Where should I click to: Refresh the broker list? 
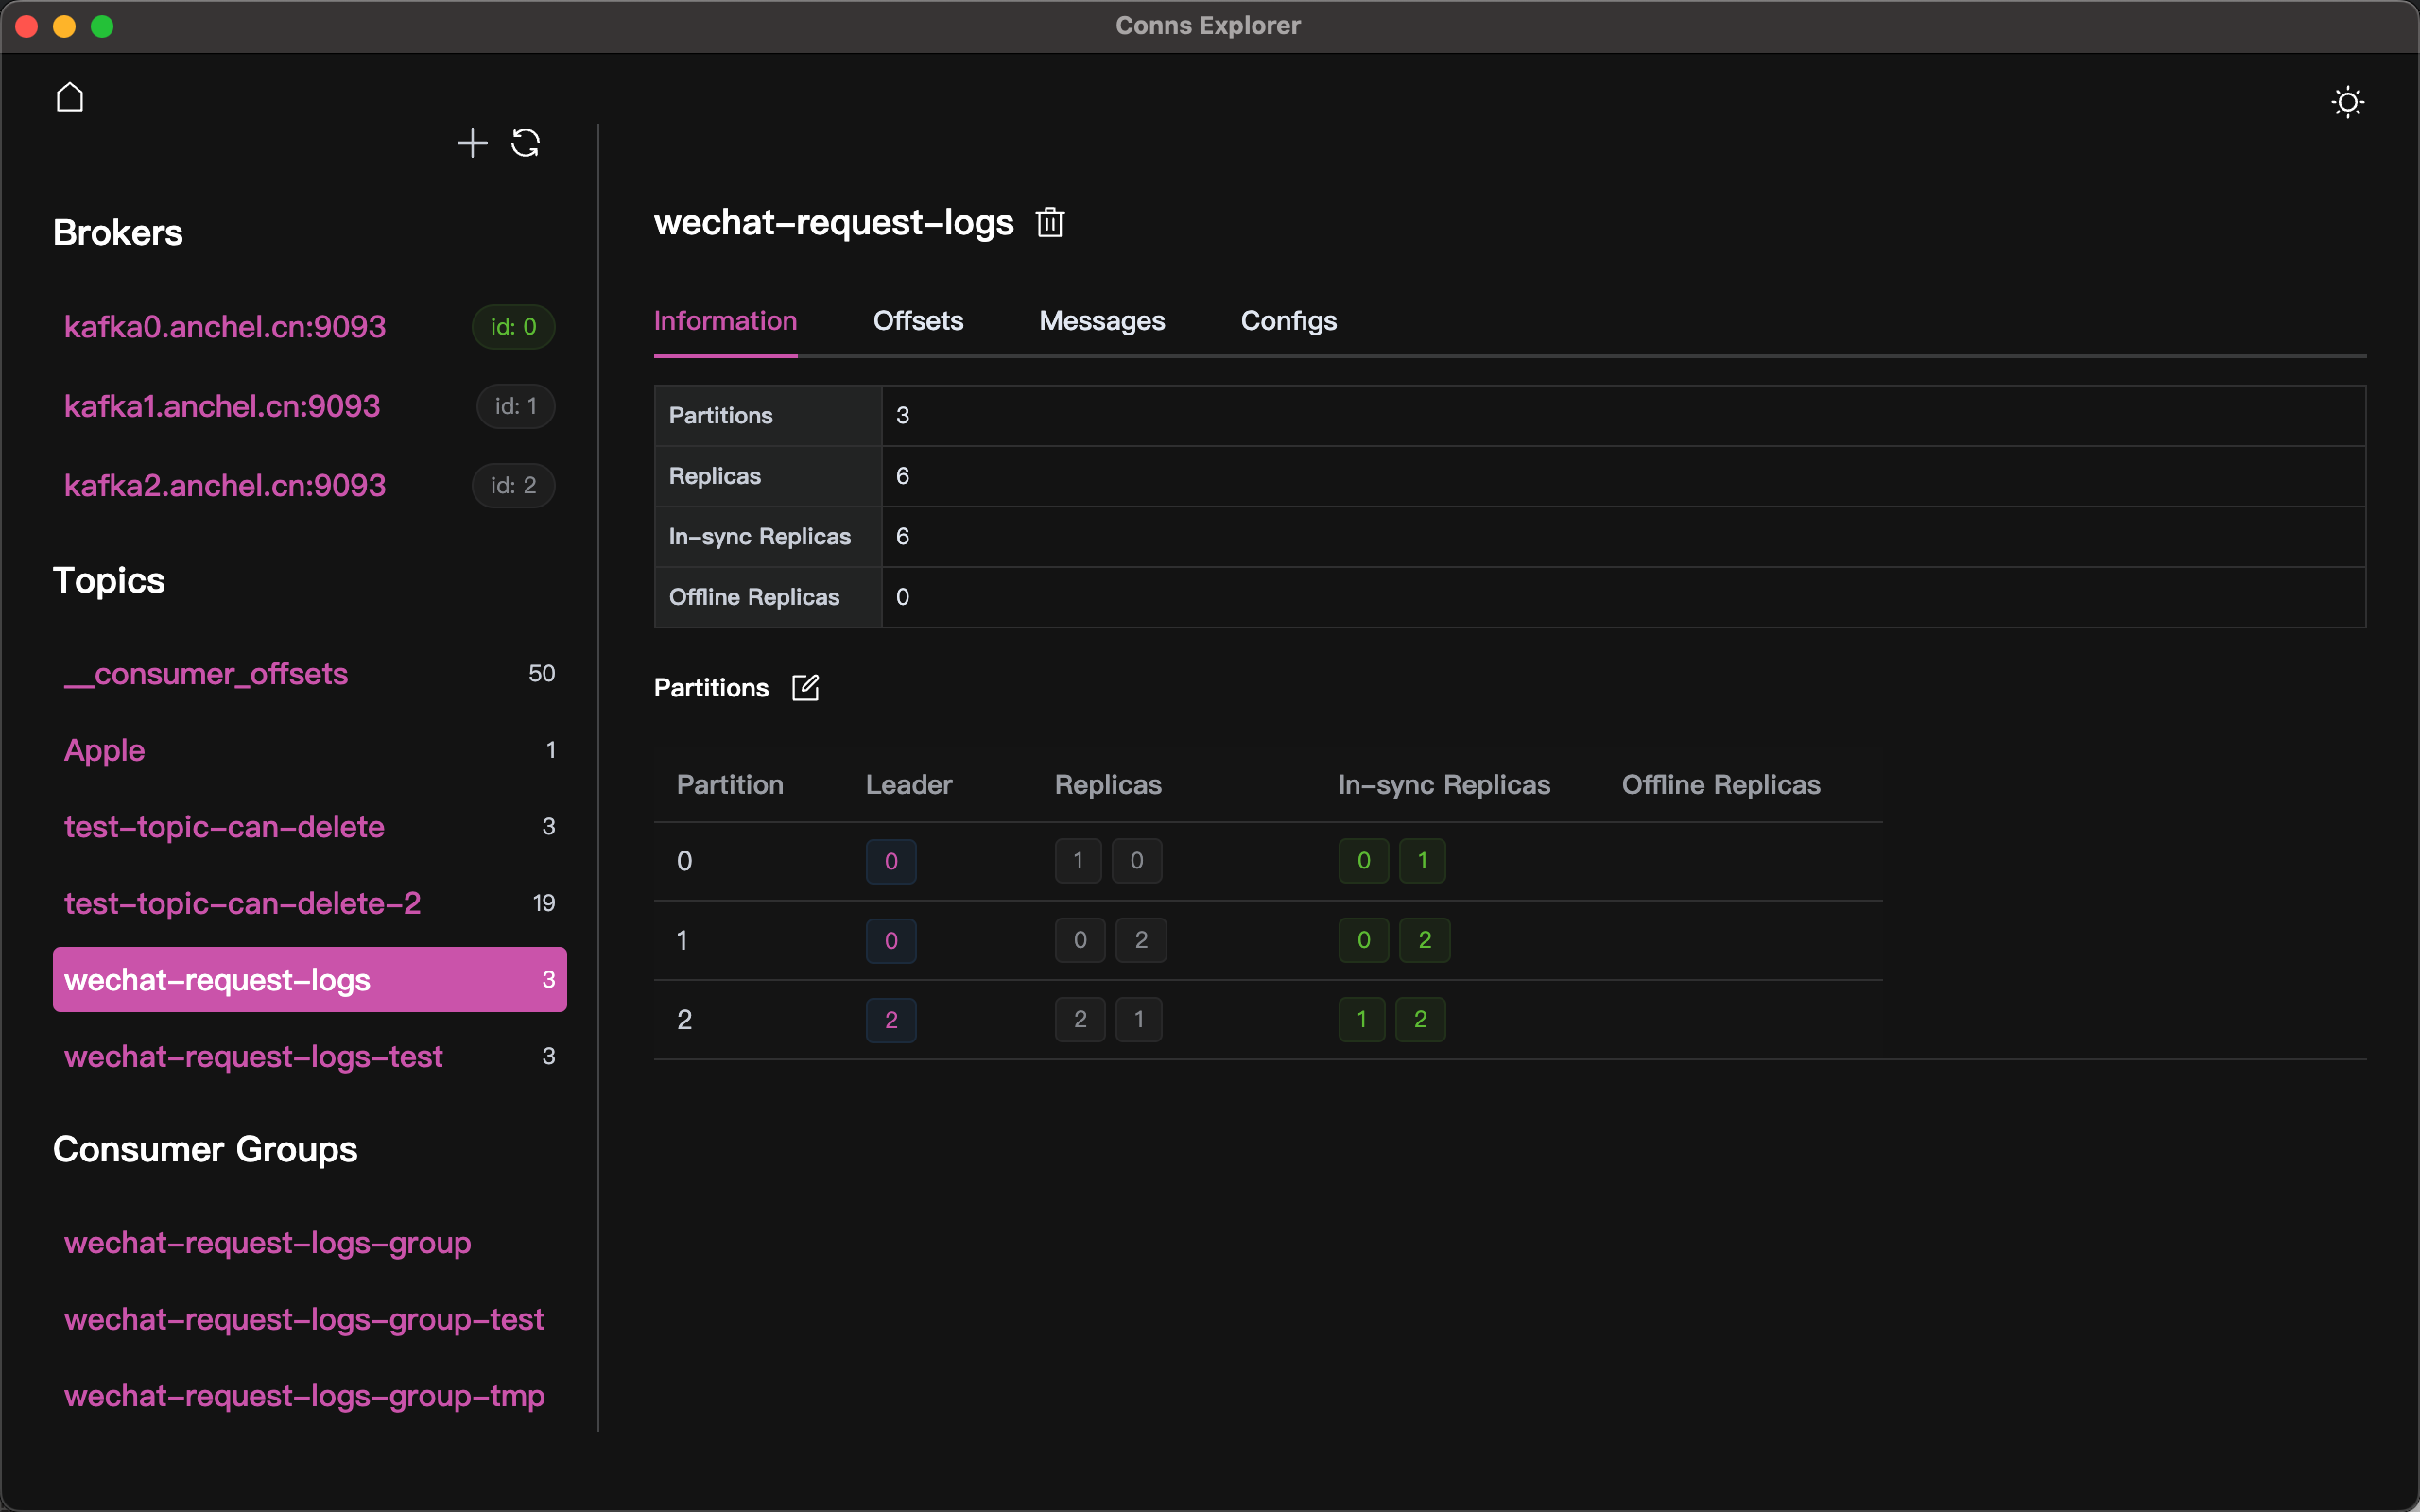tap(526, 143)
